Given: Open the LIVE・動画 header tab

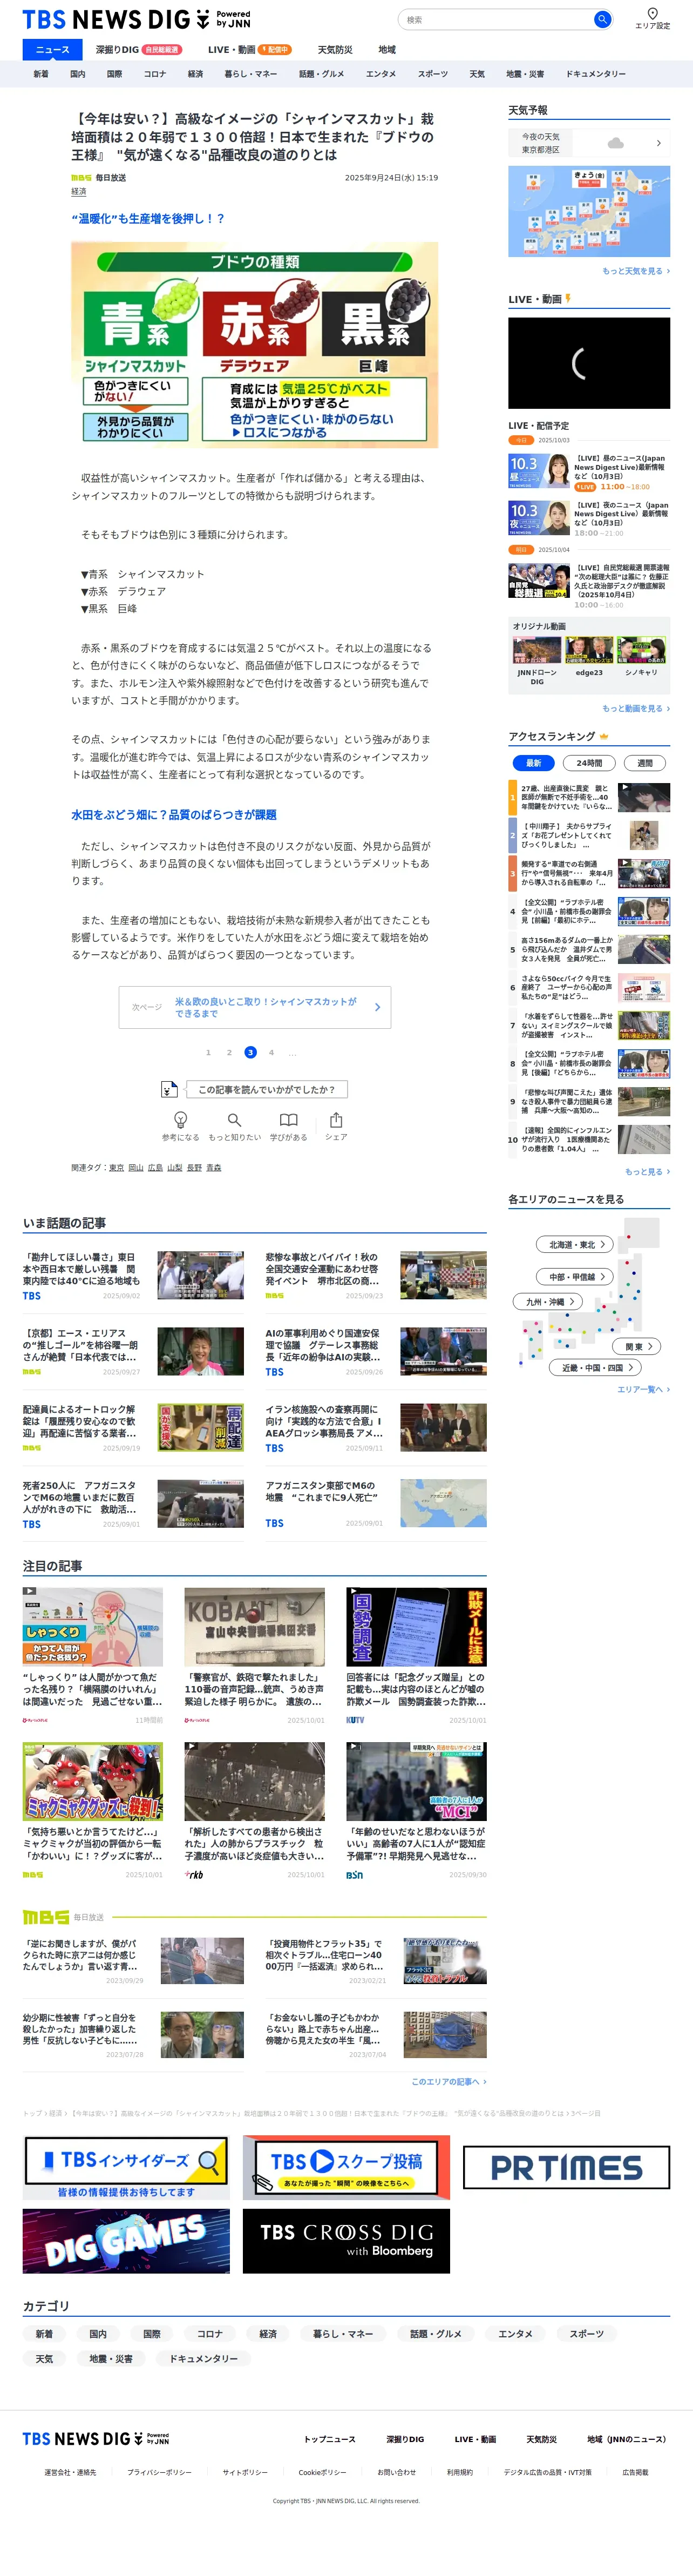Looking at the screenshot, I should pyautogui.click(x=250, y=50).
